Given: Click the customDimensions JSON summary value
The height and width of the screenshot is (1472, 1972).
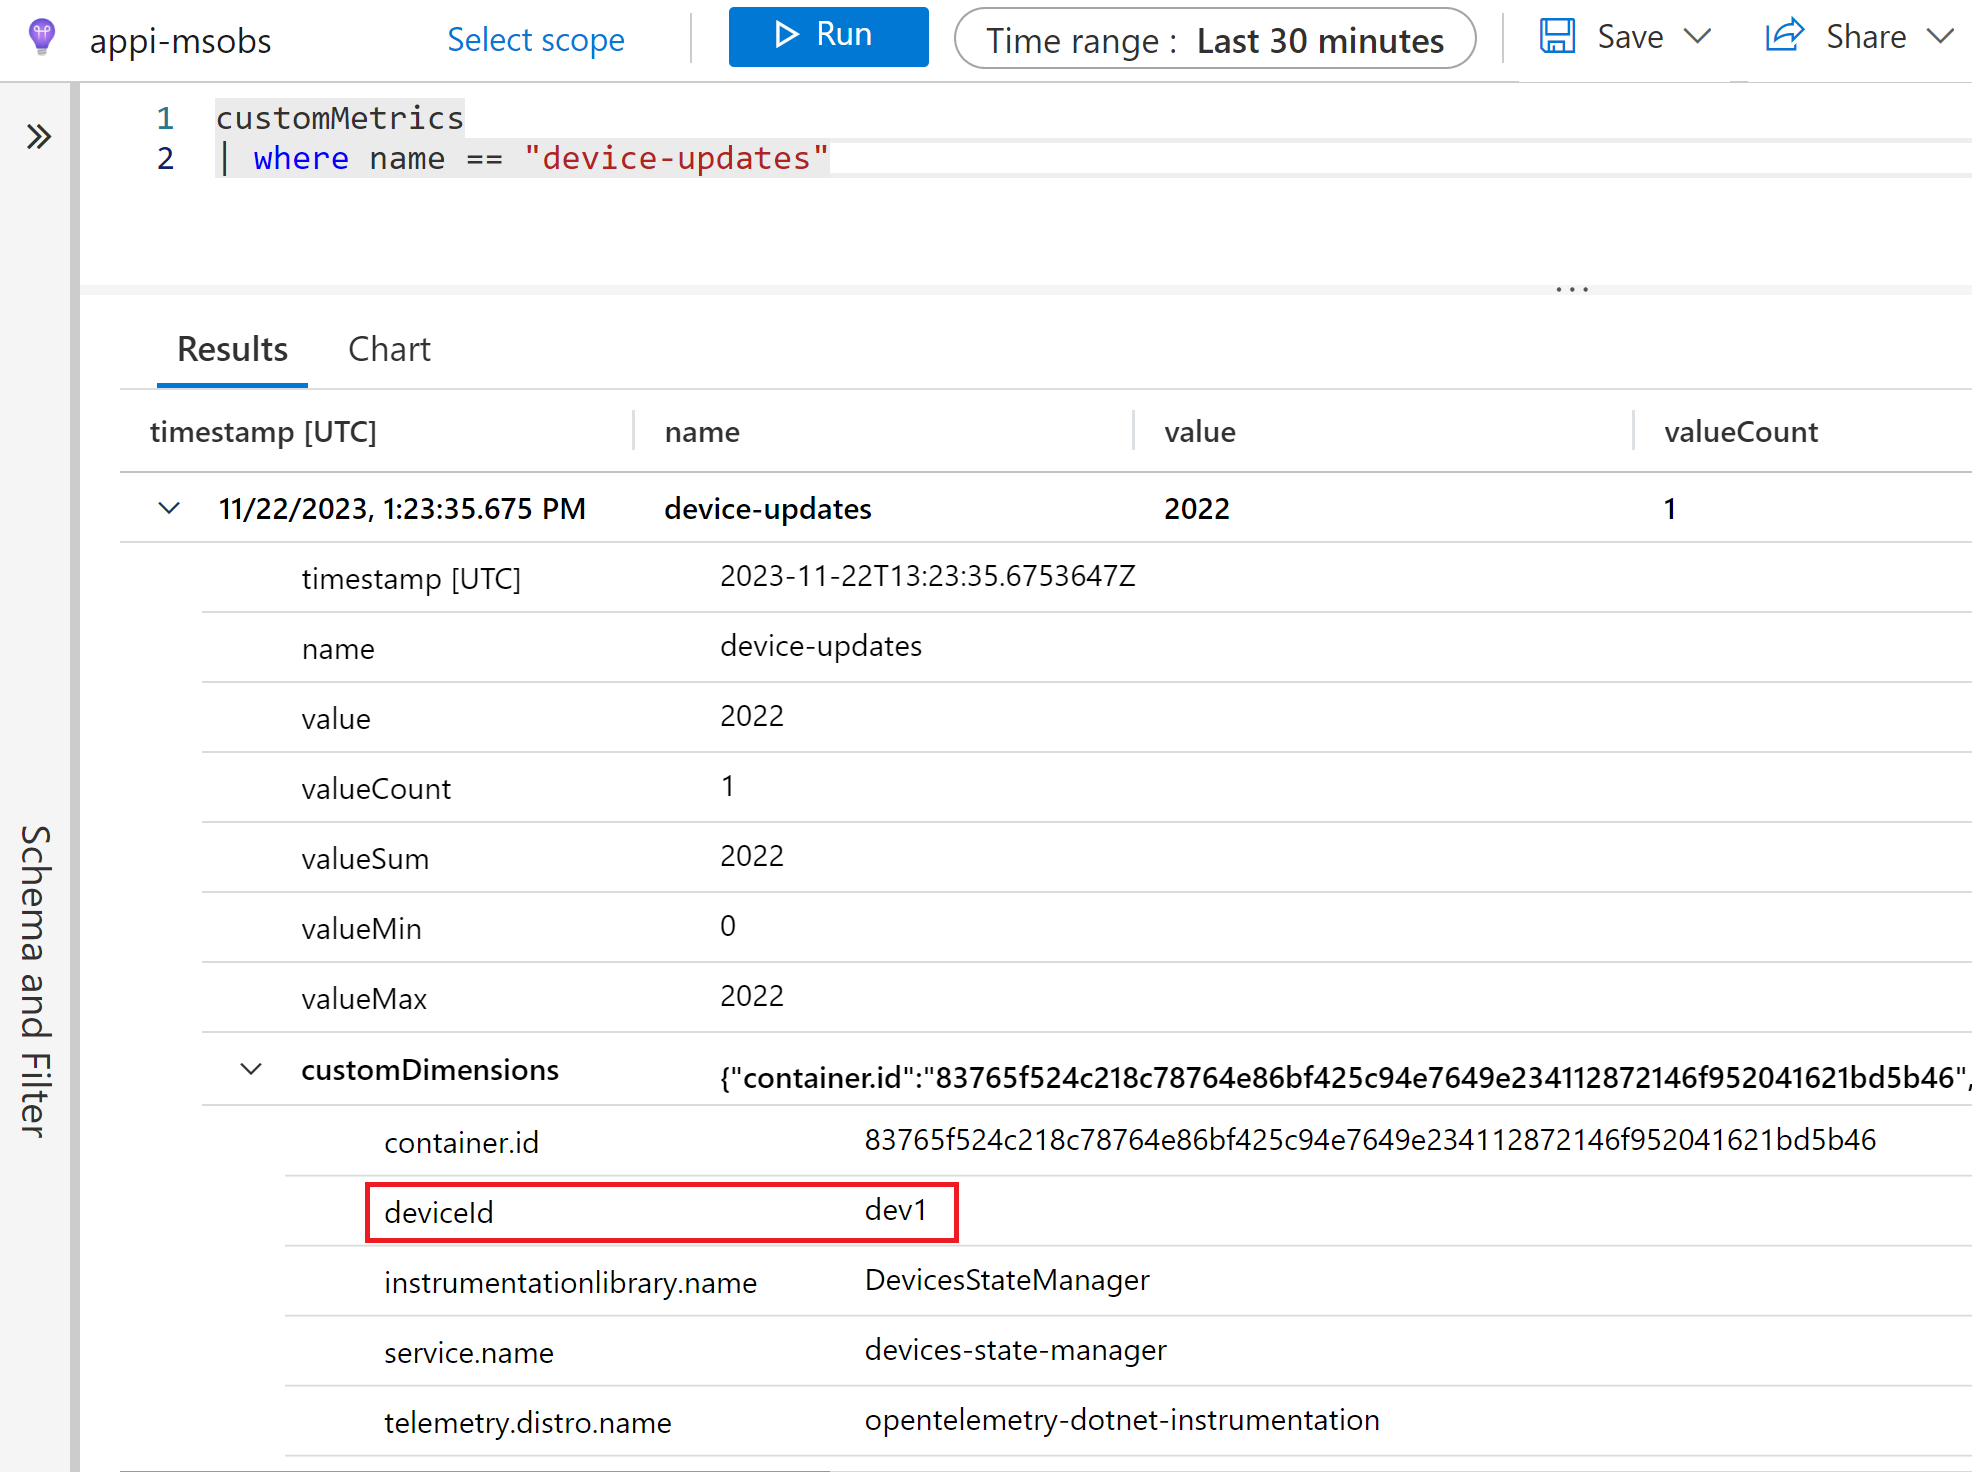Looking at the screenshot, I should [1345, 1078].
